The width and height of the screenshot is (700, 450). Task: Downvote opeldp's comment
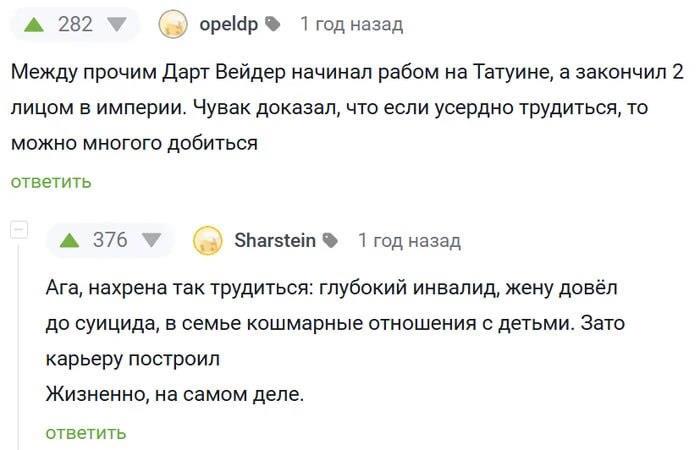[x=116, y=24]
